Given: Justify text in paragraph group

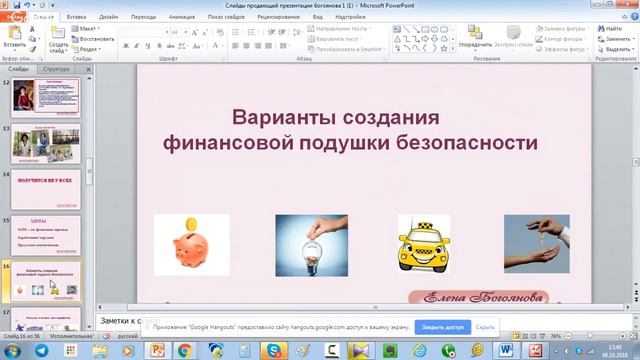Looking at the screenshot, I should click(268, 46).
